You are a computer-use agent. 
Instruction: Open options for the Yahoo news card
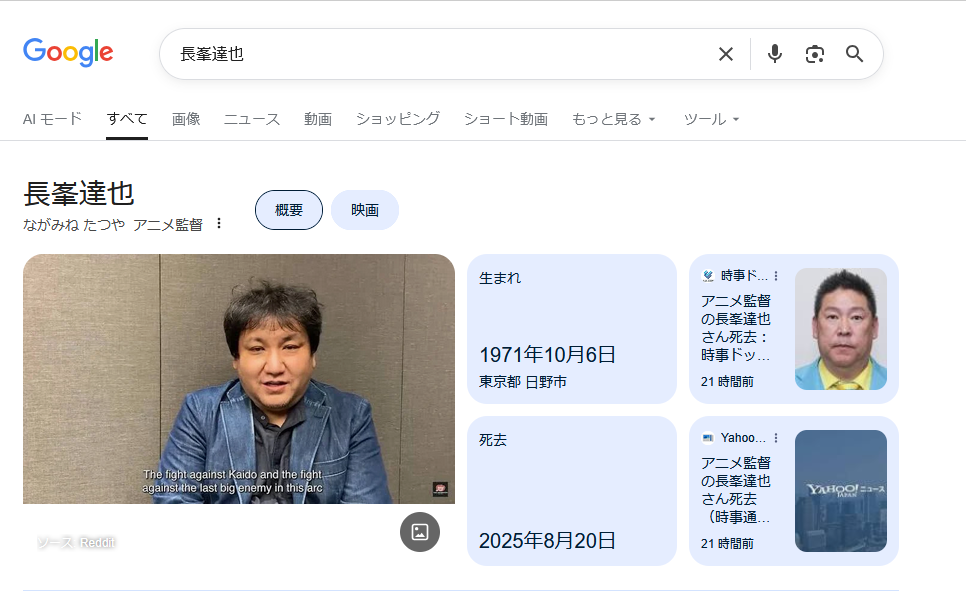click(x=776, y=438)
